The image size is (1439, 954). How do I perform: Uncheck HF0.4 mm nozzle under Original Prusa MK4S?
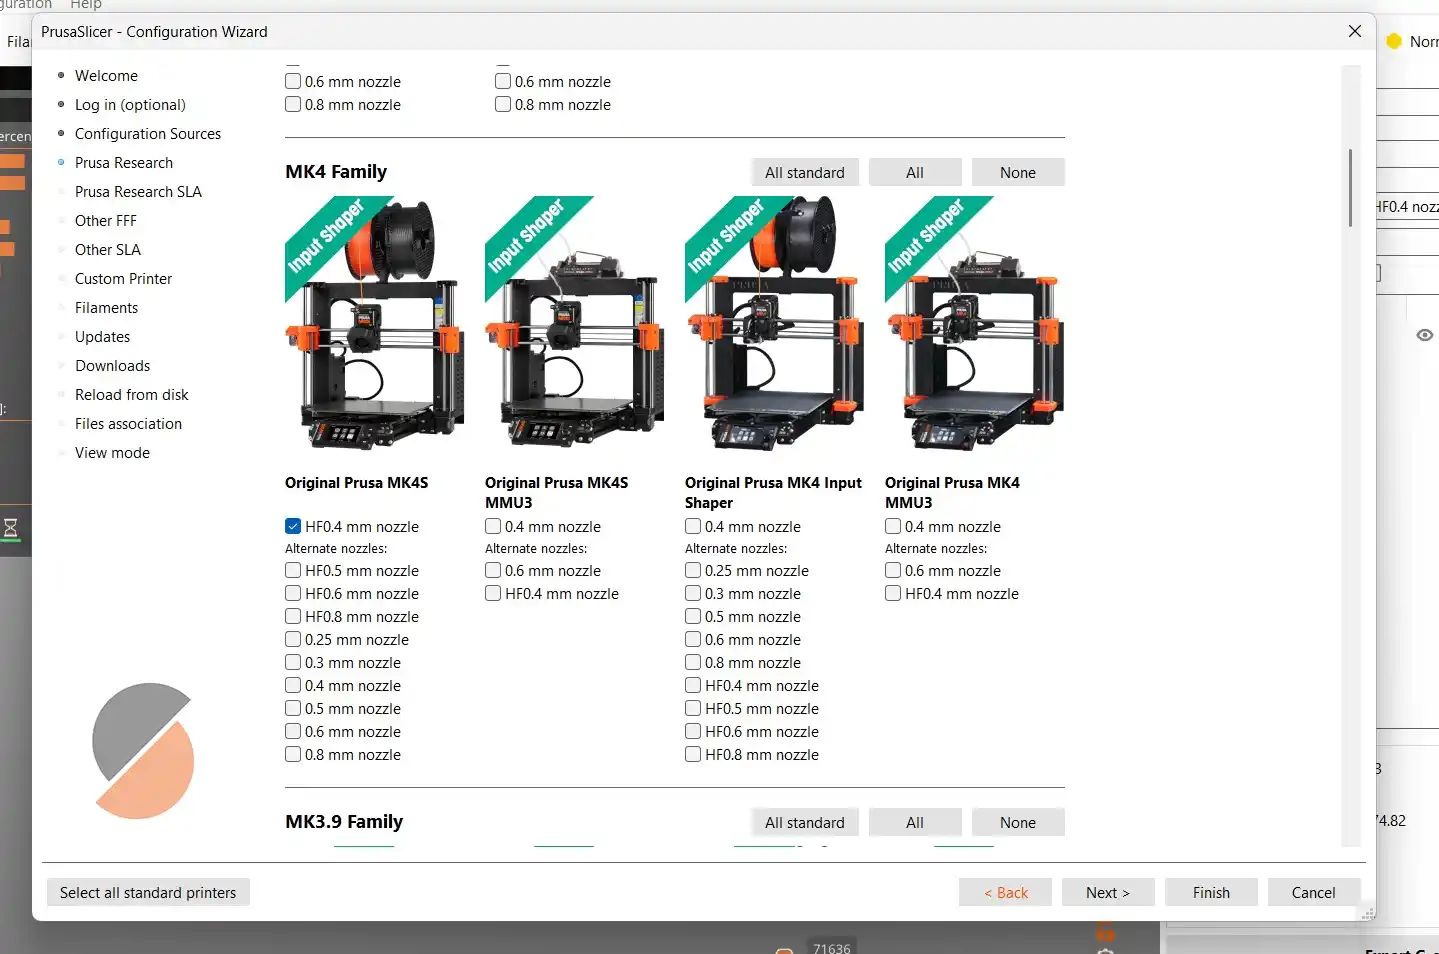point(293,526)
